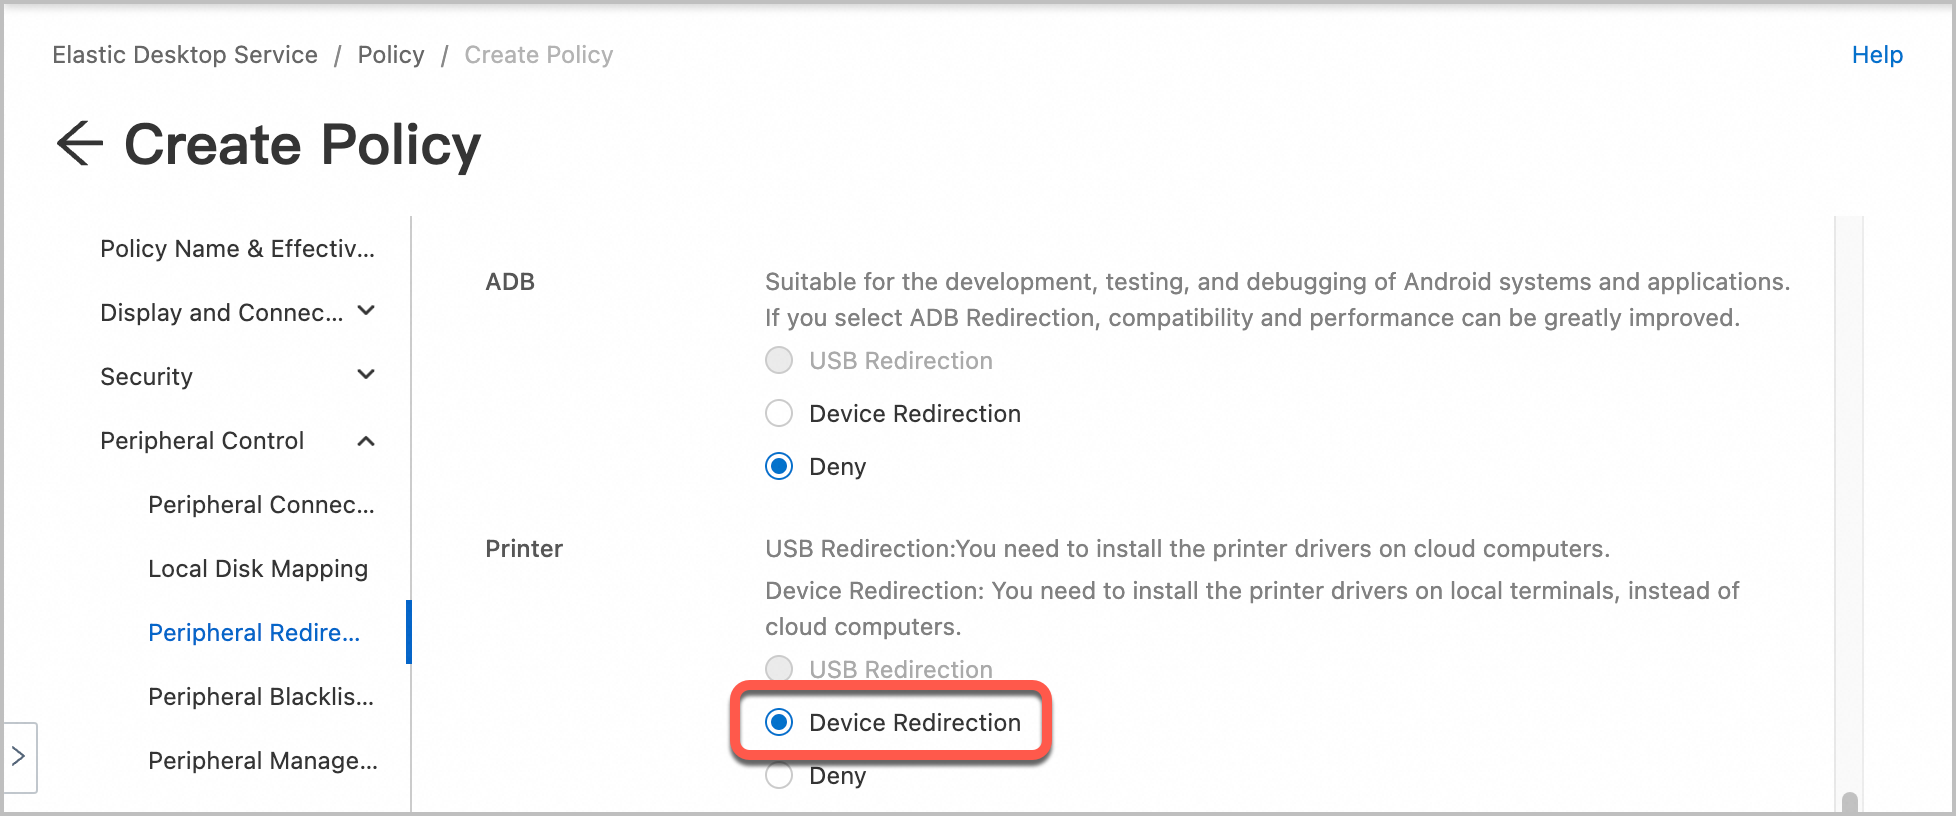This screenshot has width=1956, height=816.
Task: Click the Peripheral Control section header
Action: tap(202, 440)
